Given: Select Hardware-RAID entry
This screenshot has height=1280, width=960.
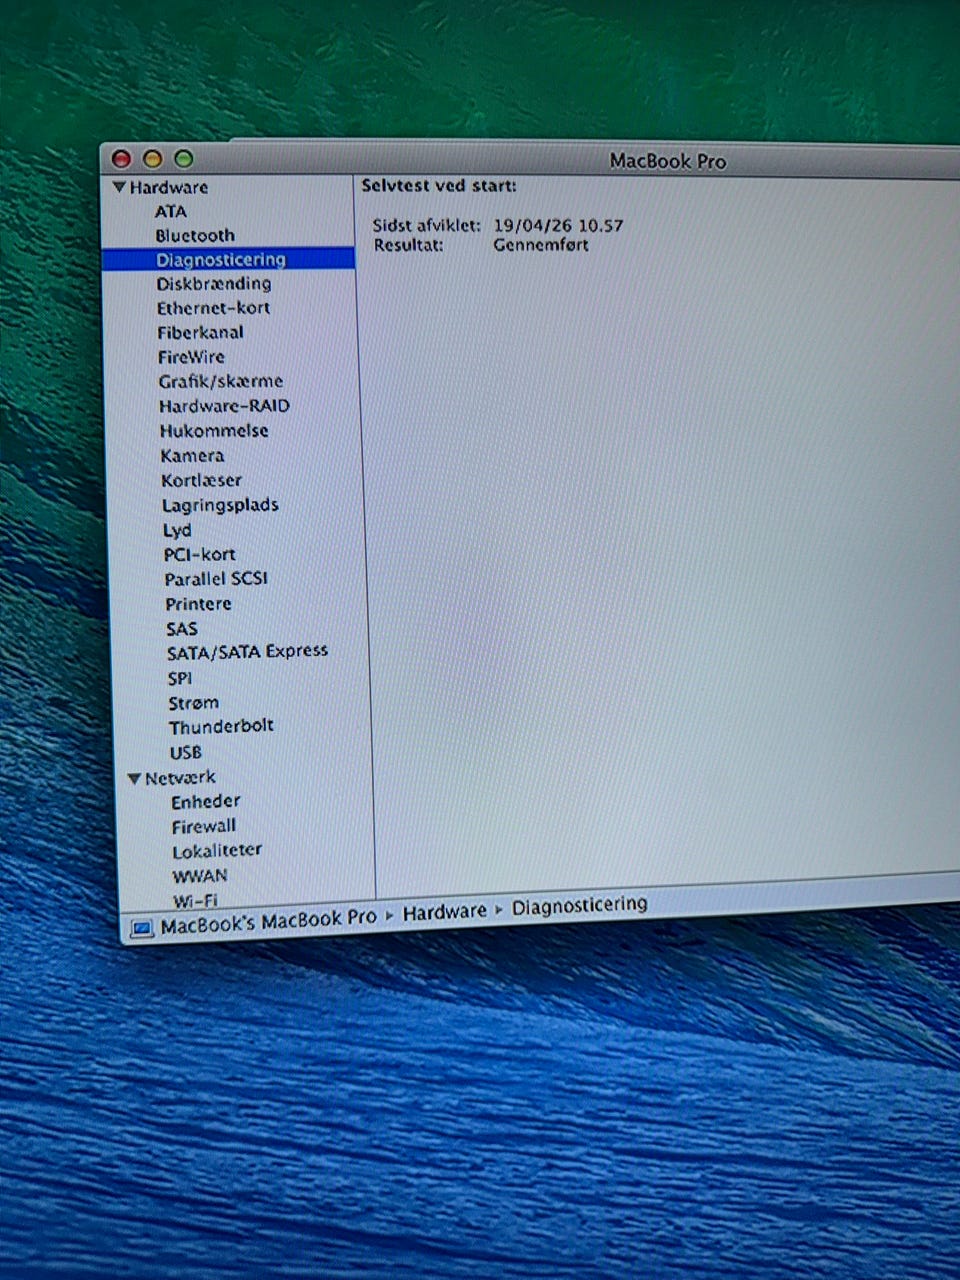Looking at the screenshot, I should coord(224,406).
